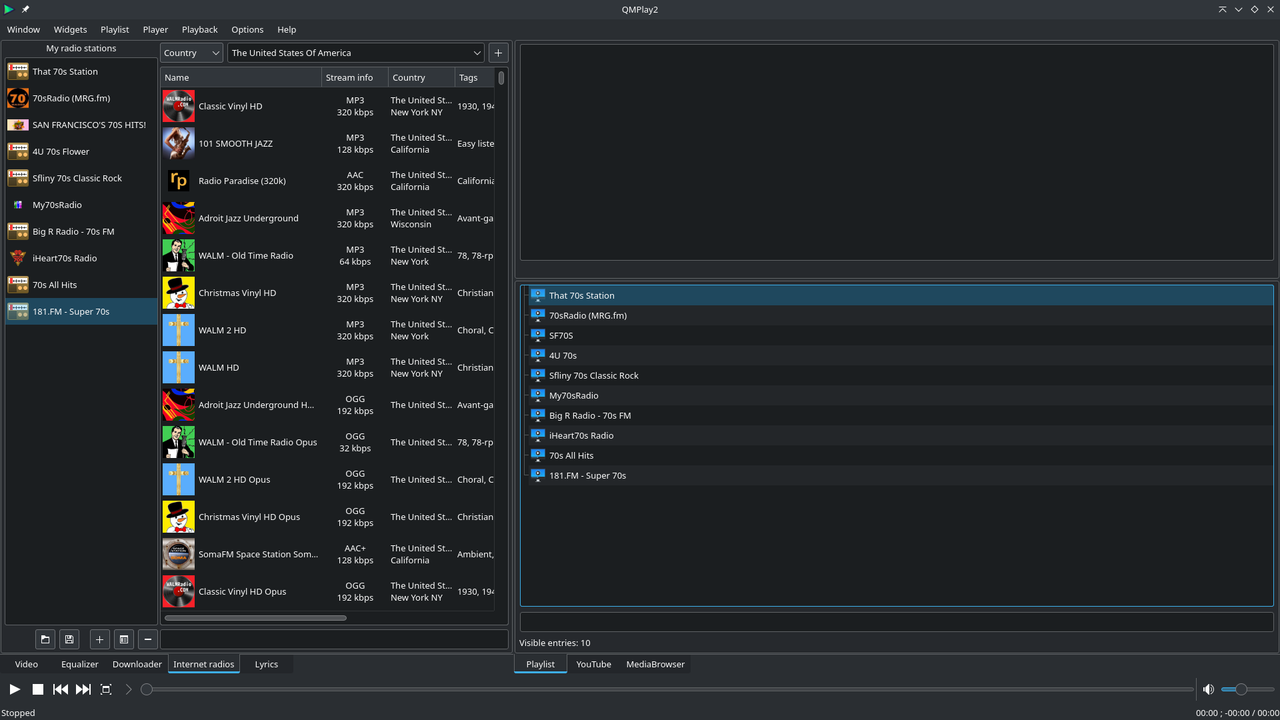
Task: Click the playlist filter input field
Action: click(897, 622)
